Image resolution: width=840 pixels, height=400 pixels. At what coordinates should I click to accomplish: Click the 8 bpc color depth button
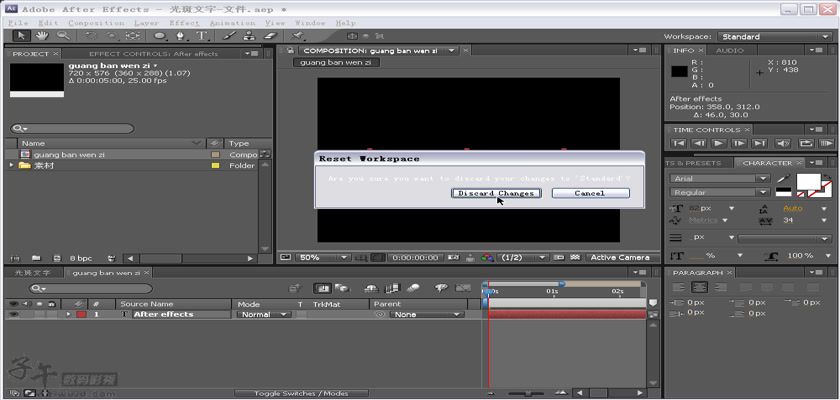(x=80, y=258)
